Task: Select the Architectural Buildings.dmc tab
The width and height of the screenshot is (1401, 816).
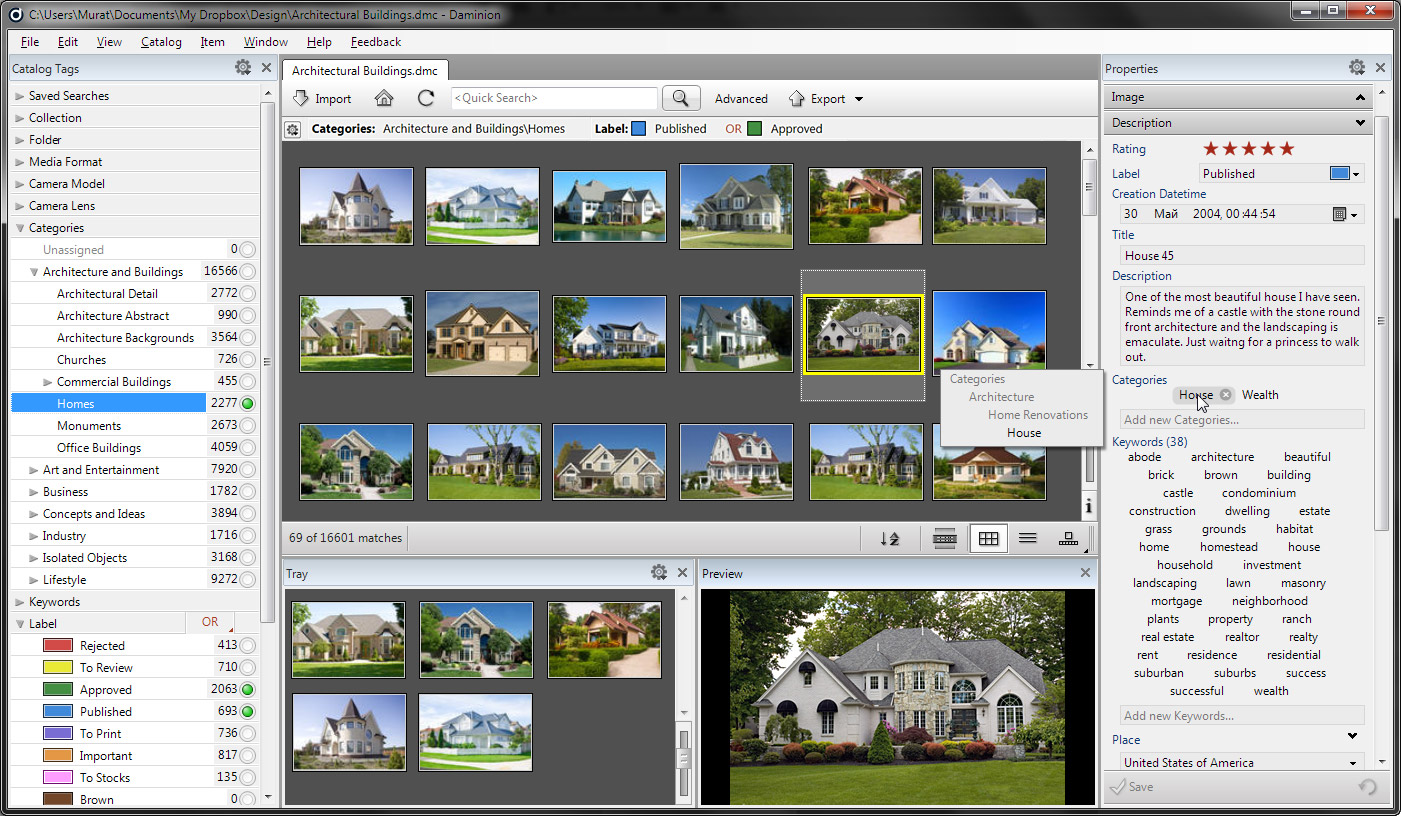Action: [365, 70]
